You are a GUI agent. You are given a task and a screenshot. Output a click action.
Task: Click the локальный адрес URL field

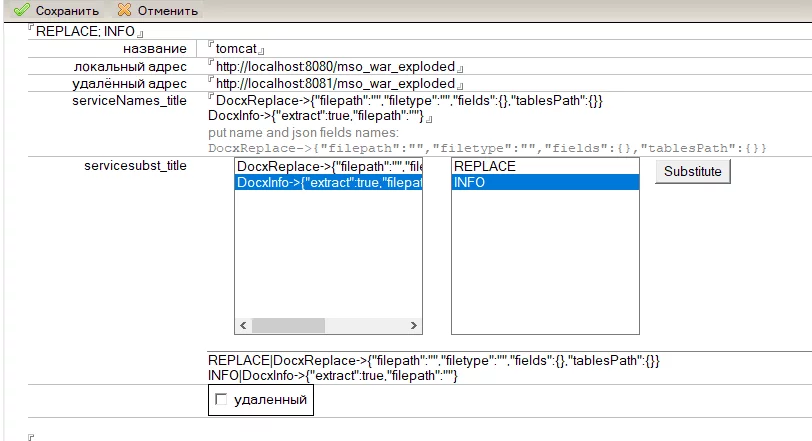pos(335,66)
